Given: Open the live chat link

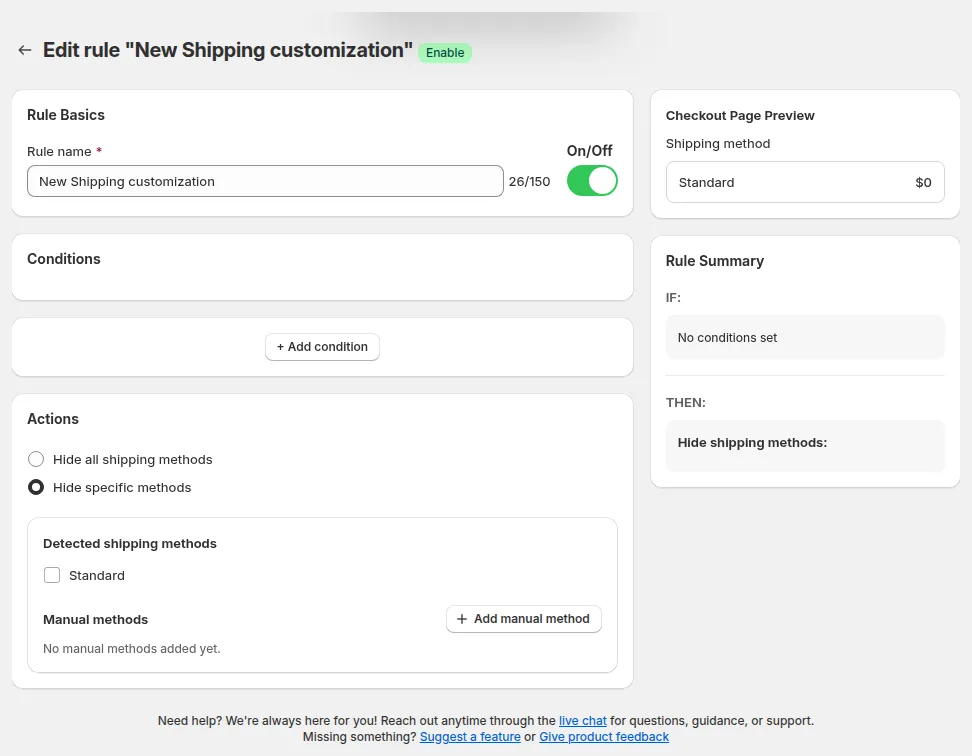Looking at the screenshot, I should click(583, 721).
